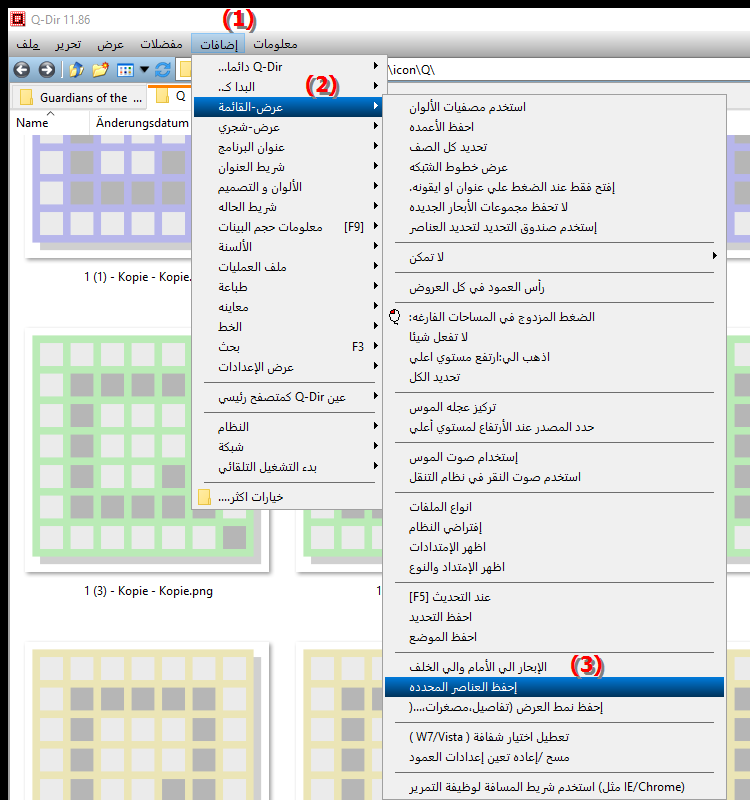The width and height of the screenshot is (750, 800).
Task: Click the Back navigation arrow
Action: tap(22, 70)
